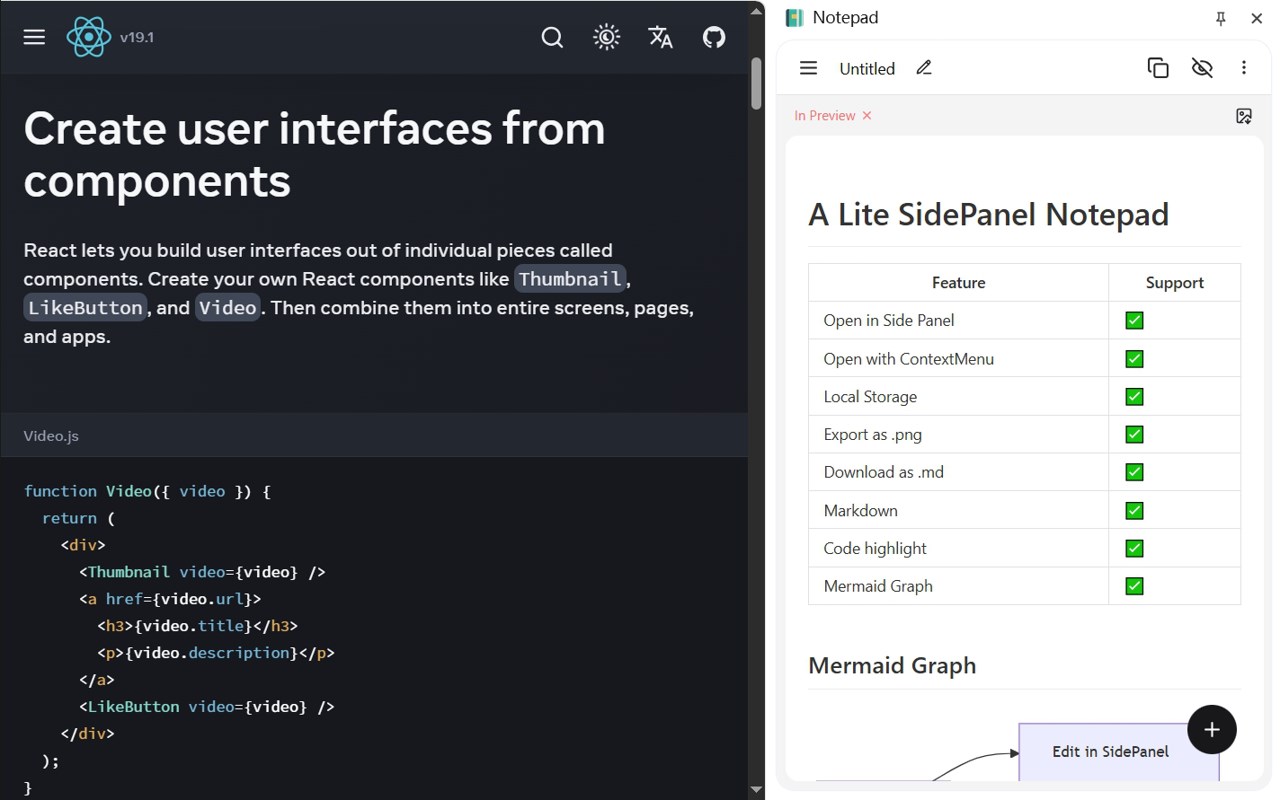Select the Video.js file tab
This screenshot has width=1280, height=800.
click(x=51, y=436)
